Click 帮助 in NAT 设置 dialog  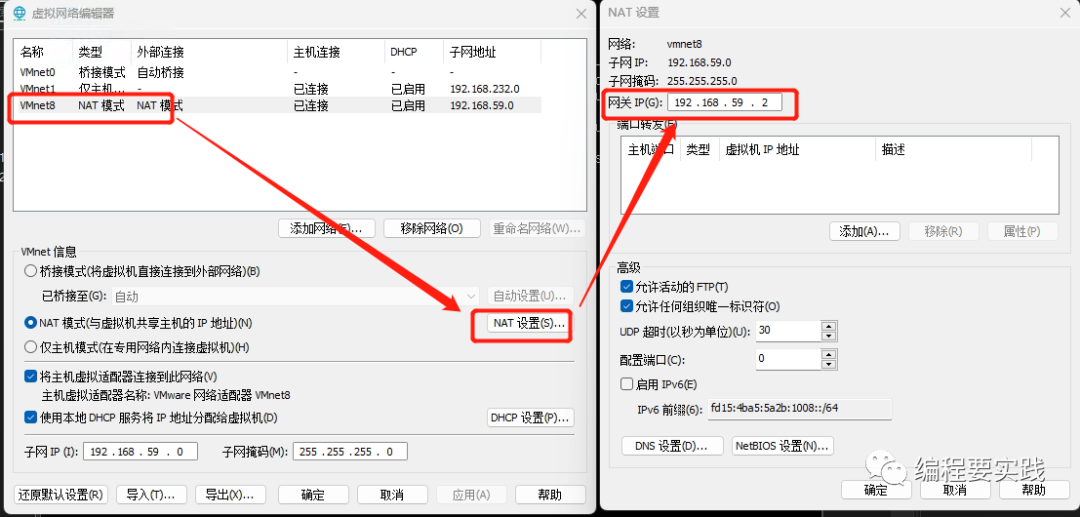pos(1033,490)
